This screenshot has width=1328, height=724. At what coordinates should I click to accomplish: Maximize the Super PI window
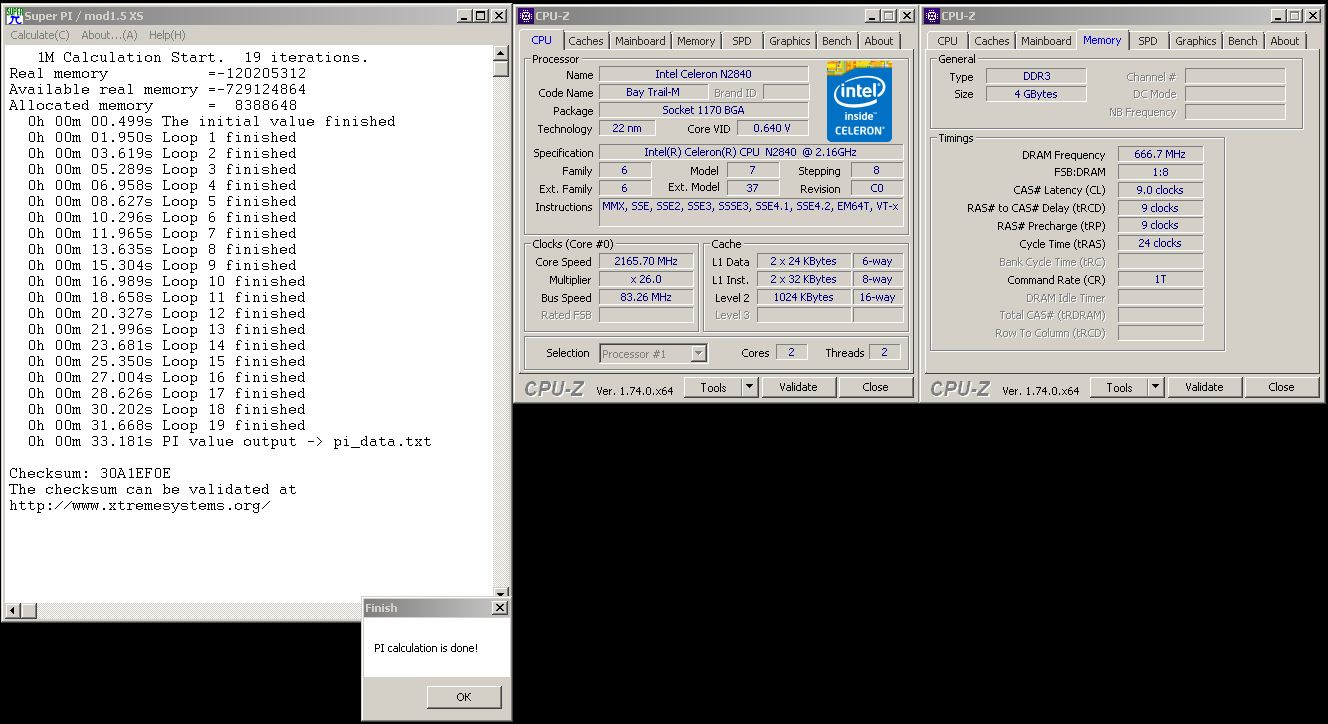481,16
